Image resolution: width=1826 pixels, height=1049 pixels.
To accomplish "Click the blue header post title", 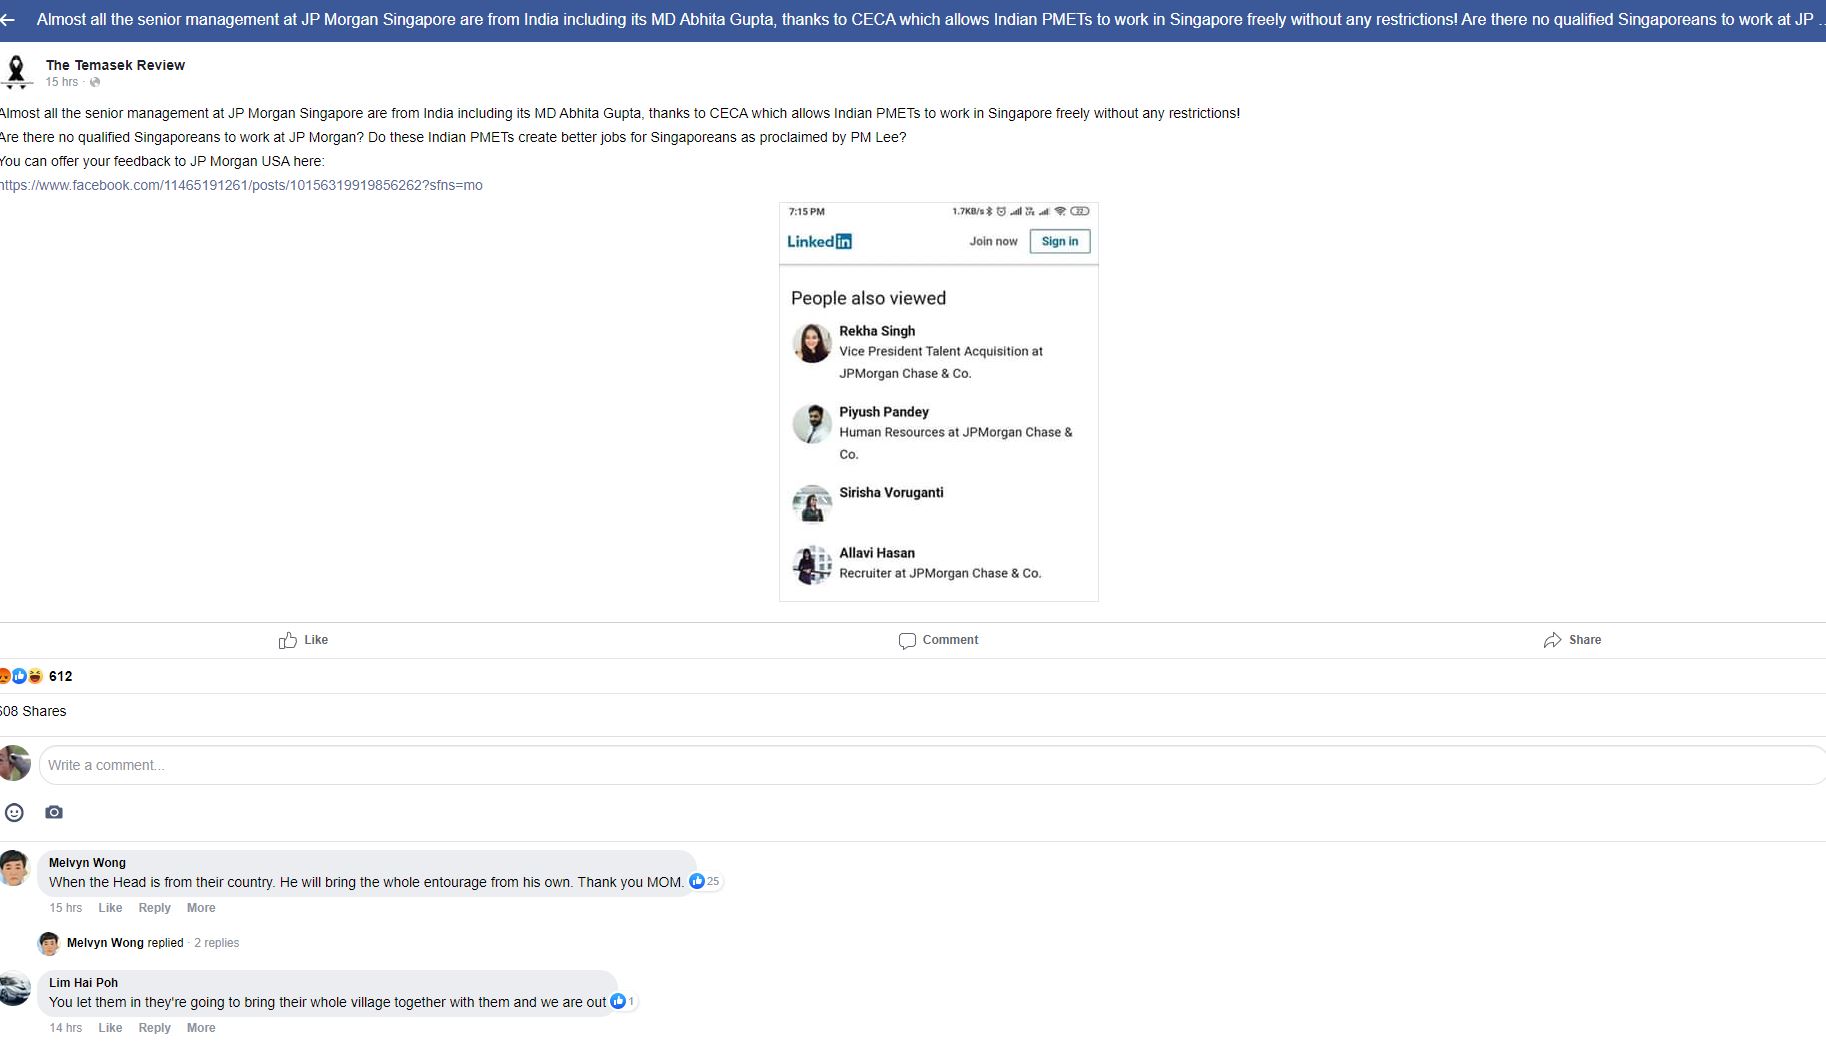I will click(930, 19).
